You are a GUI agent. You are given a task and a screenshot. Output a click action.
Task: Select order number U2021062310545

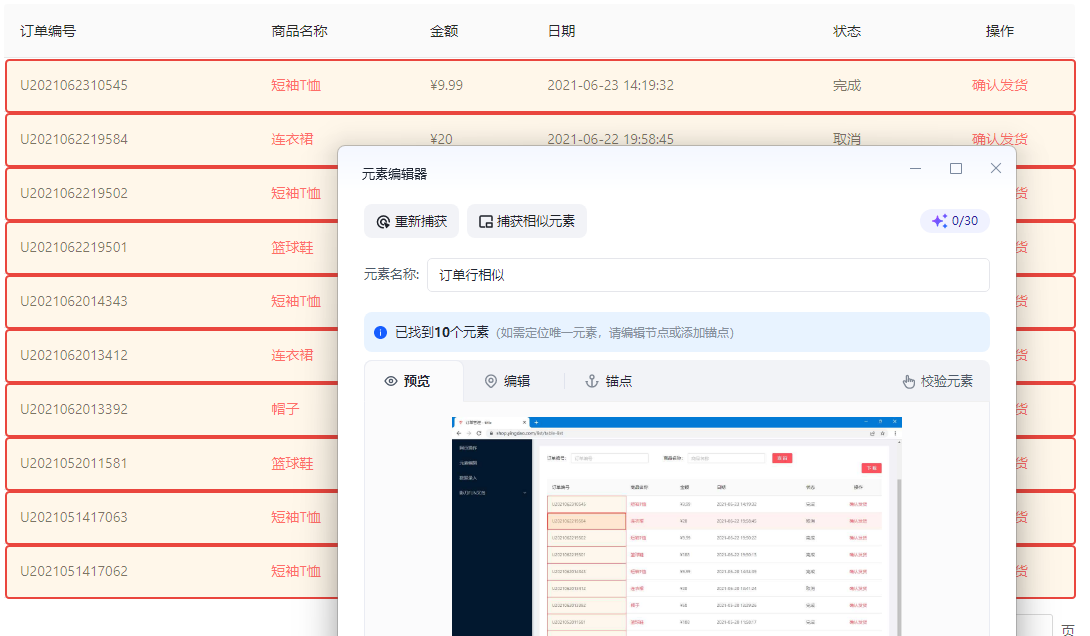(74, 85)
